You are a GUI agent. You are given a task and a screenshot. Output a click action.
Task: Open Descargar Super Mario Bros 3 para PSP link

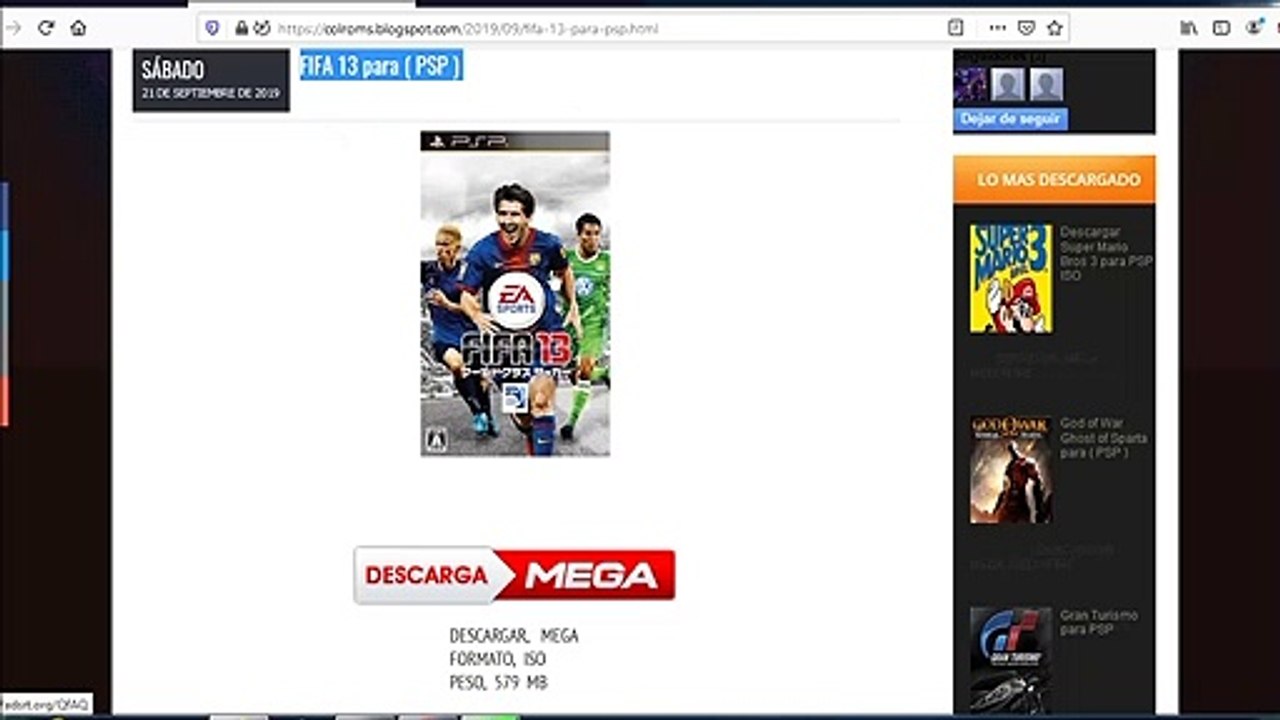(x=1106, y=253)
